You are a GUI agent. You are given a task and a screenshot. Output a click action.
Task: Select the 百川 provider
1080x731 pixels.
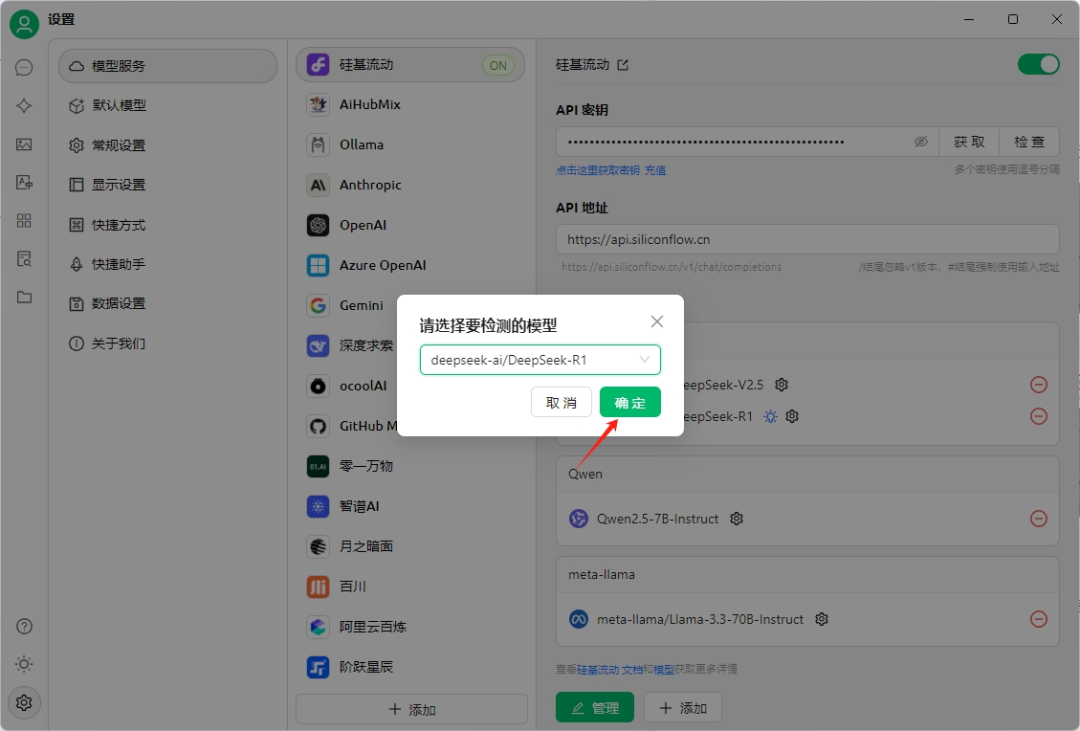point(411,586)
